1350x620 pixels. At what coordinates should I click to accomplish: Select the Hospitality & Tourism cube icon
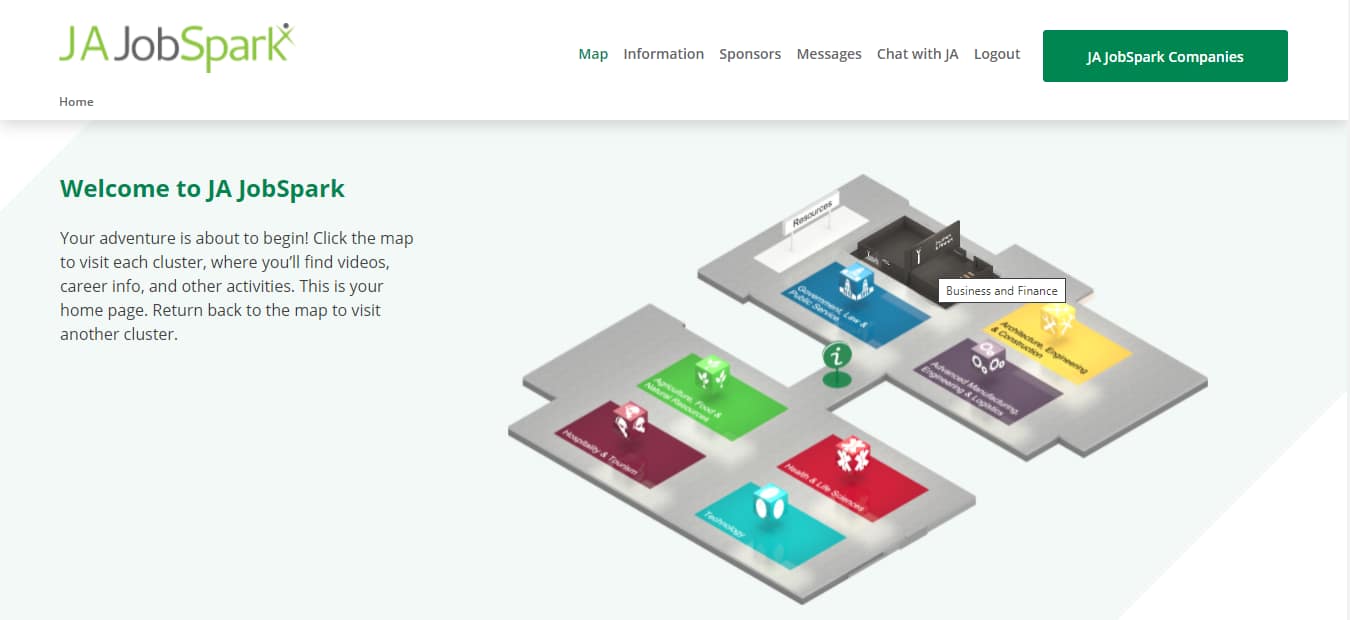click(630, 420)
